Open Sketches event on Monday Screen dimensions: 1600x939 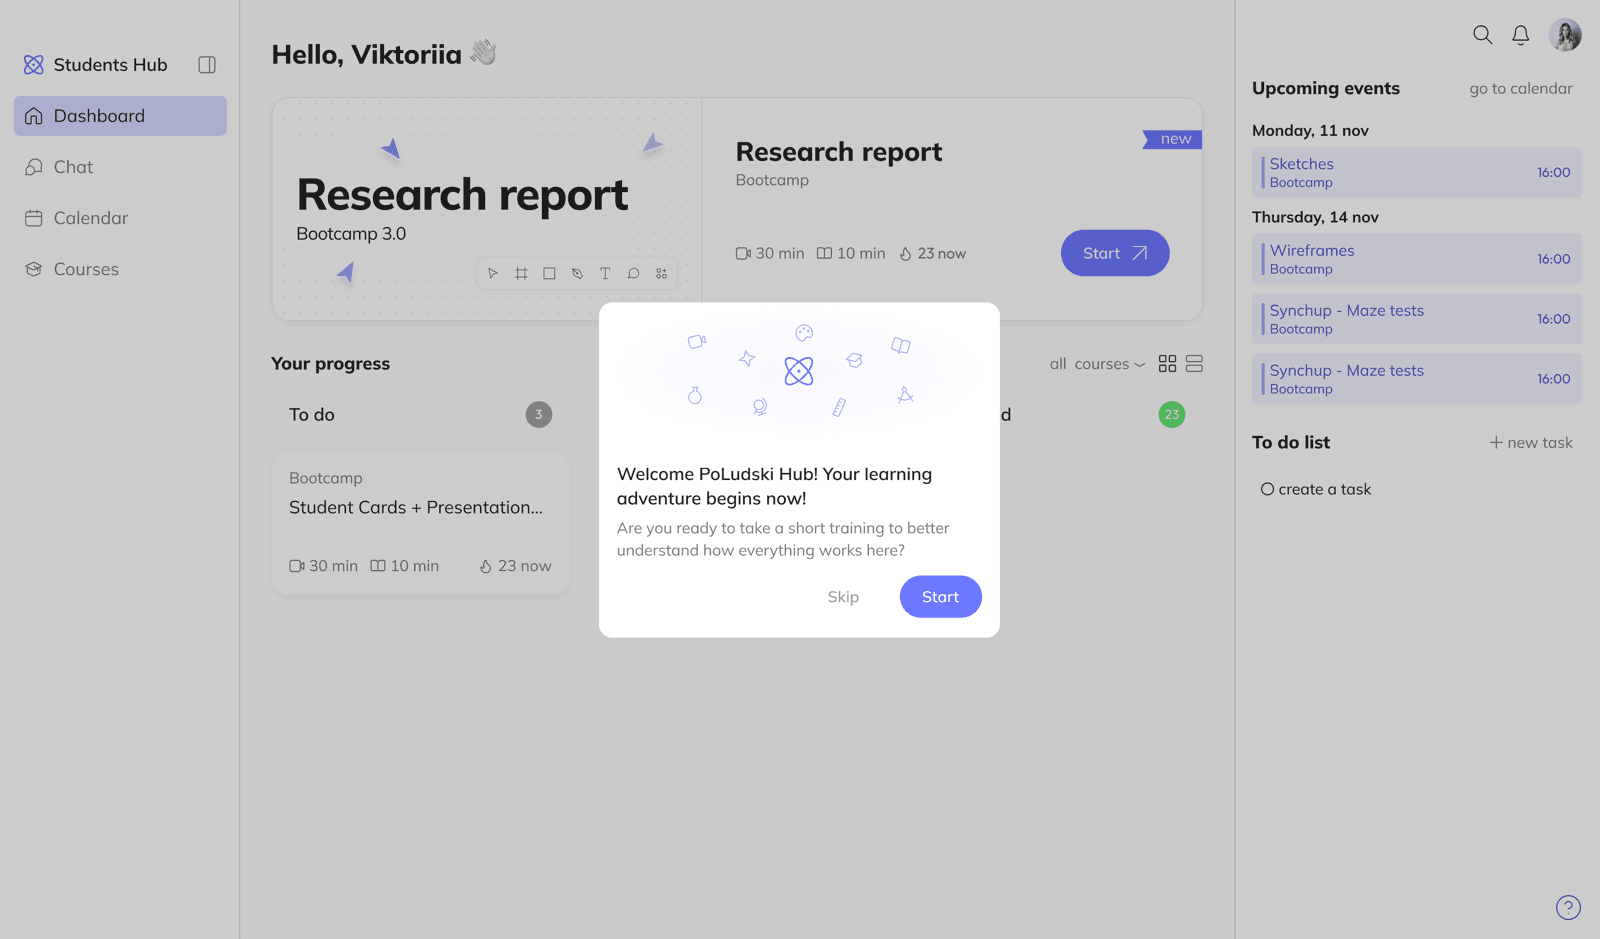tap(1417, 172)
